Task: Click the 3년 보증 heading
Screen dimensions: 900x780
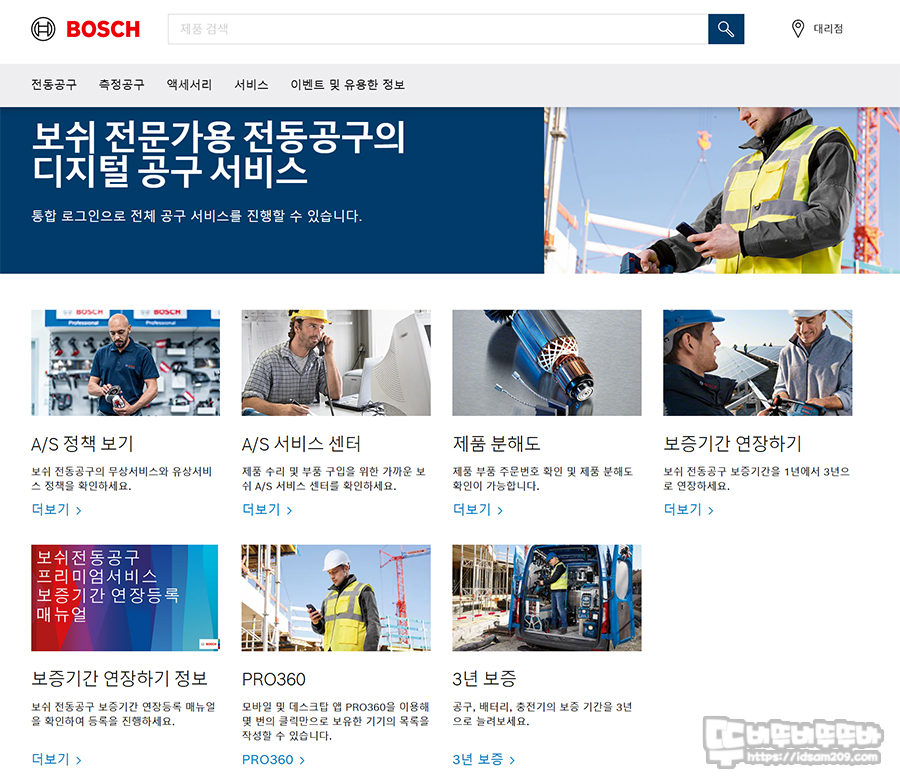Action: pyautogui.click(x=484, y=678)
